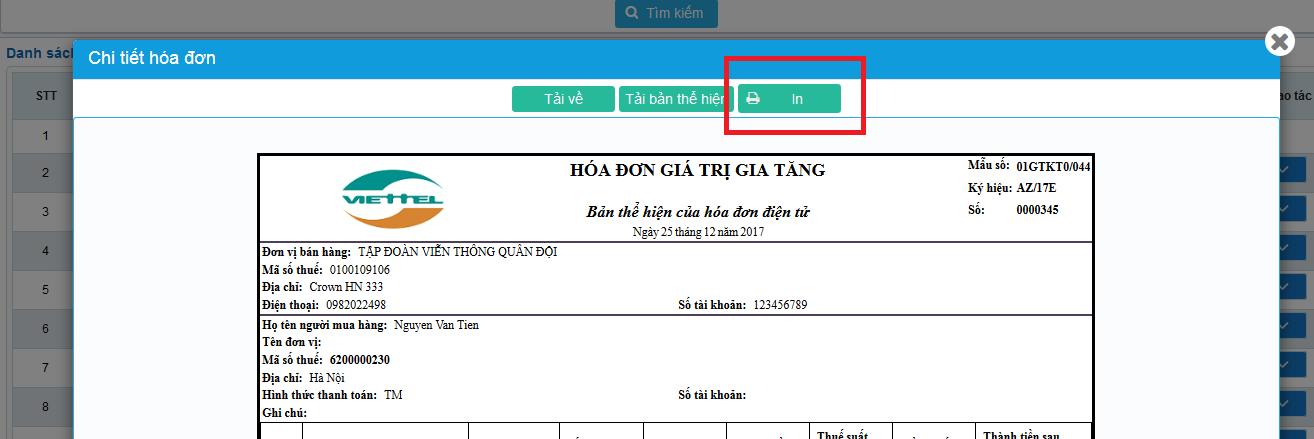Viewport: 1314px width, 439px height.
Task: Click the Chi tiết hóa đơn title bar
Action: tap(400, 58)
